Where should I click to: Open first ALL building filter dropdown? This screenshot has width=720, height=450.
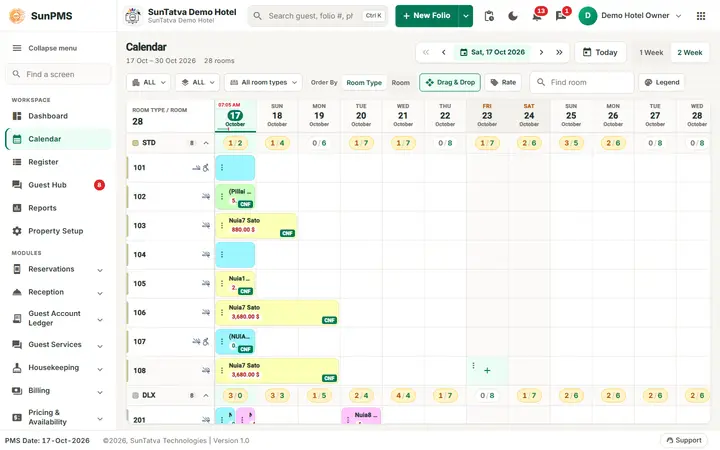tap(148, 83)
